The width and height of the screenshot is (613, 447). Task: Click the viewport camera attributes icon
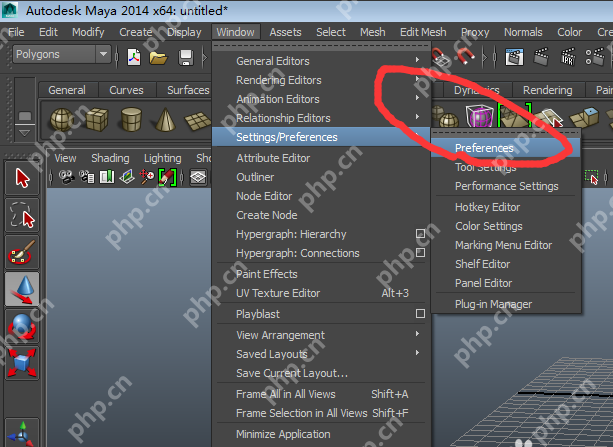[x=87, y=178]
